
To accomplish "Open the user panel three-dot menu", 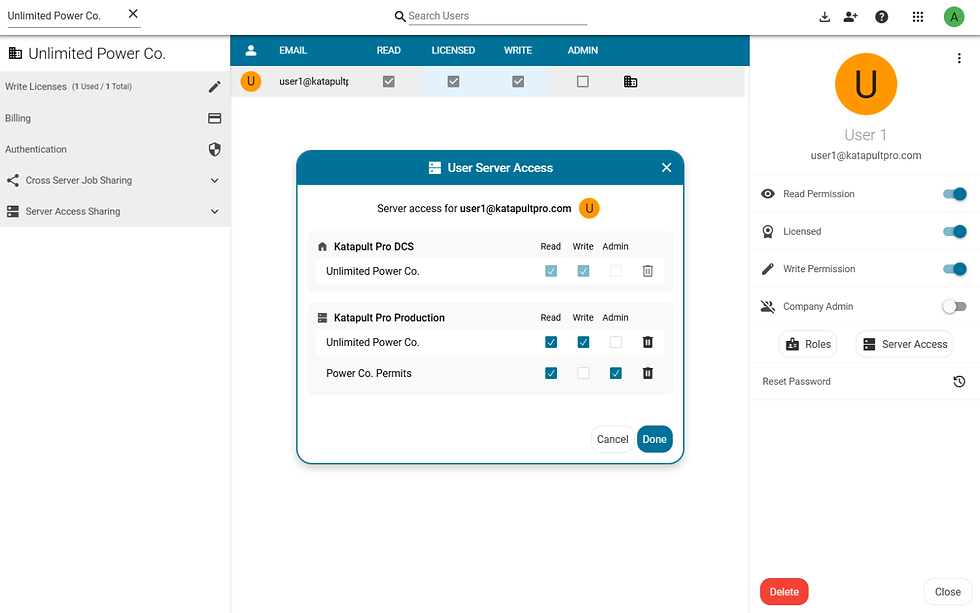I will pyautogui.click(x=959, y=59).
